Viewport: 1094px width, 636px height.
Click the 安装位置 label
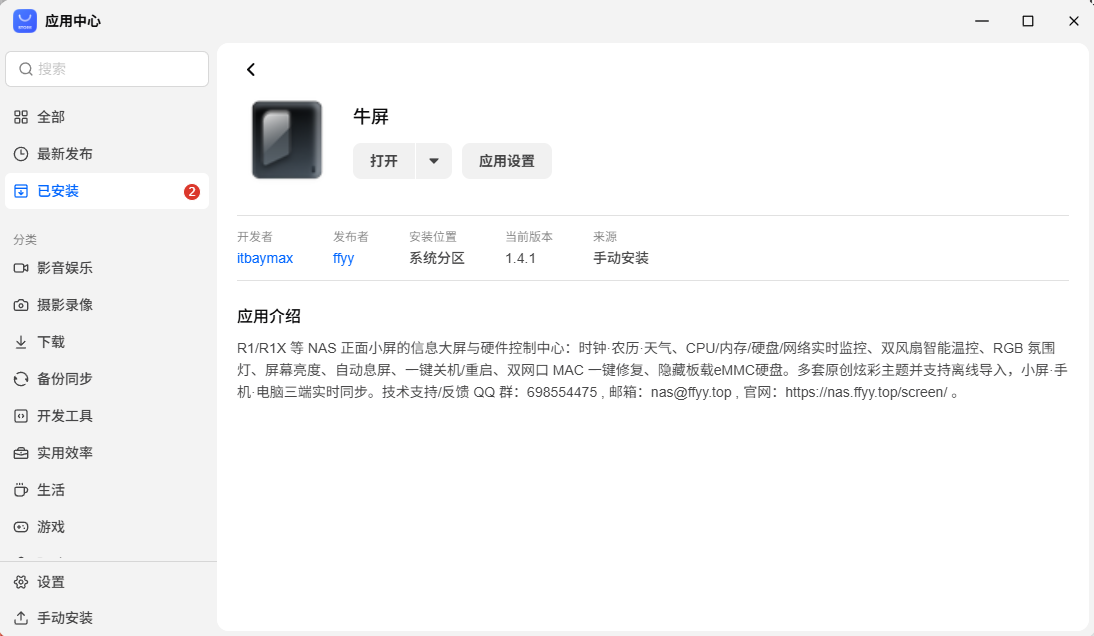(433, 236)
